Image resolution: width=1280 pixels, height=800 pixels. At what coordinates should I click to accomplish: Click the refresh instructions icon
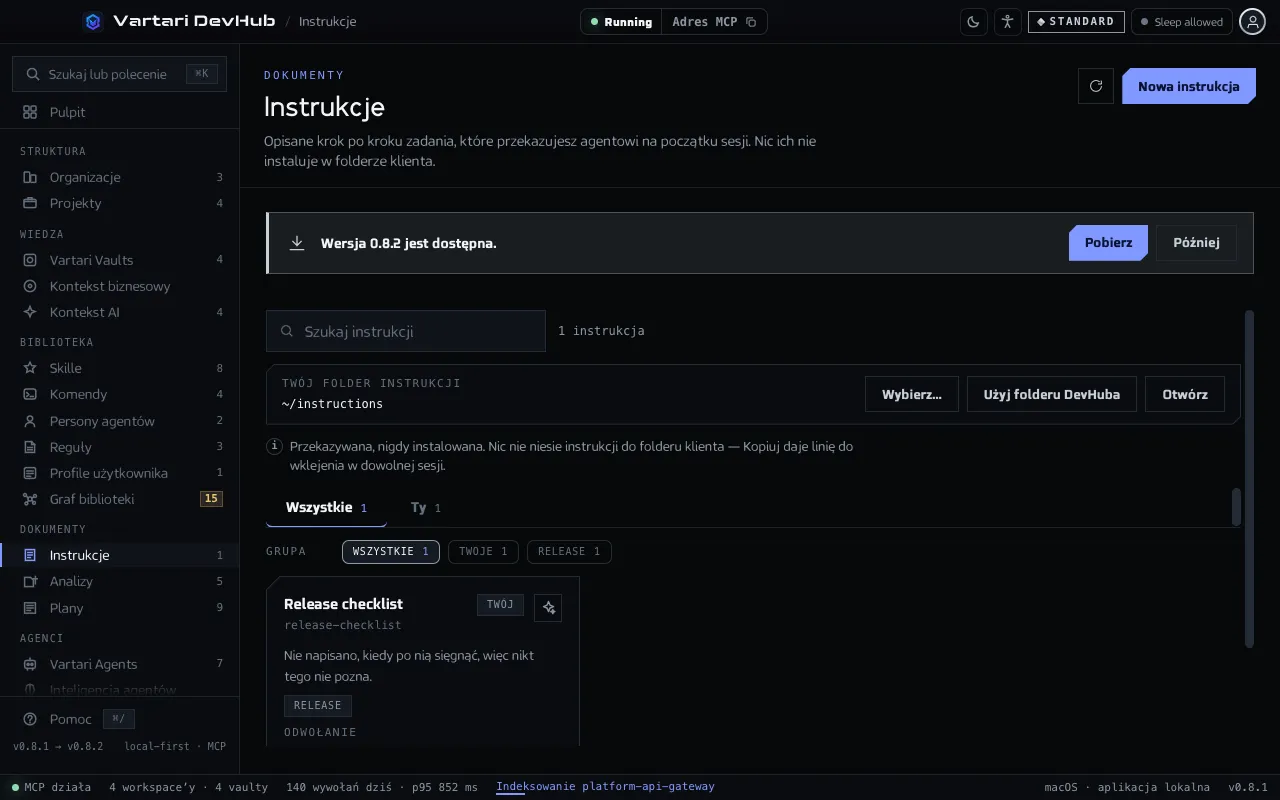click(1096, 86)
